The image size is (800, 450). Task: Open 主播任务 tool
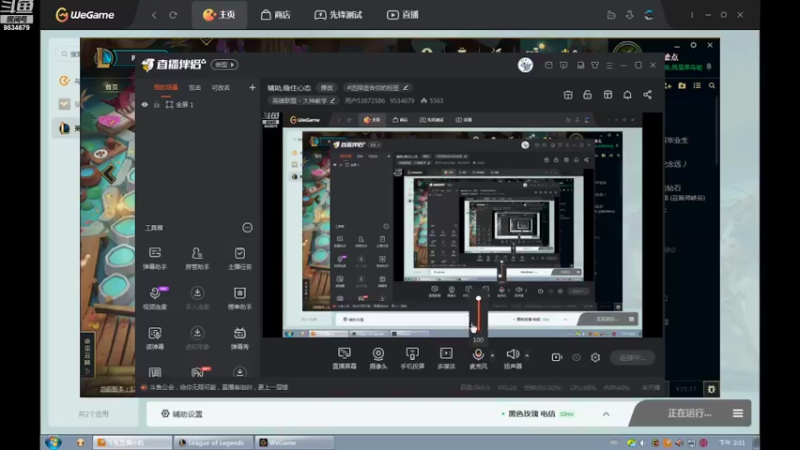(239, 258)
